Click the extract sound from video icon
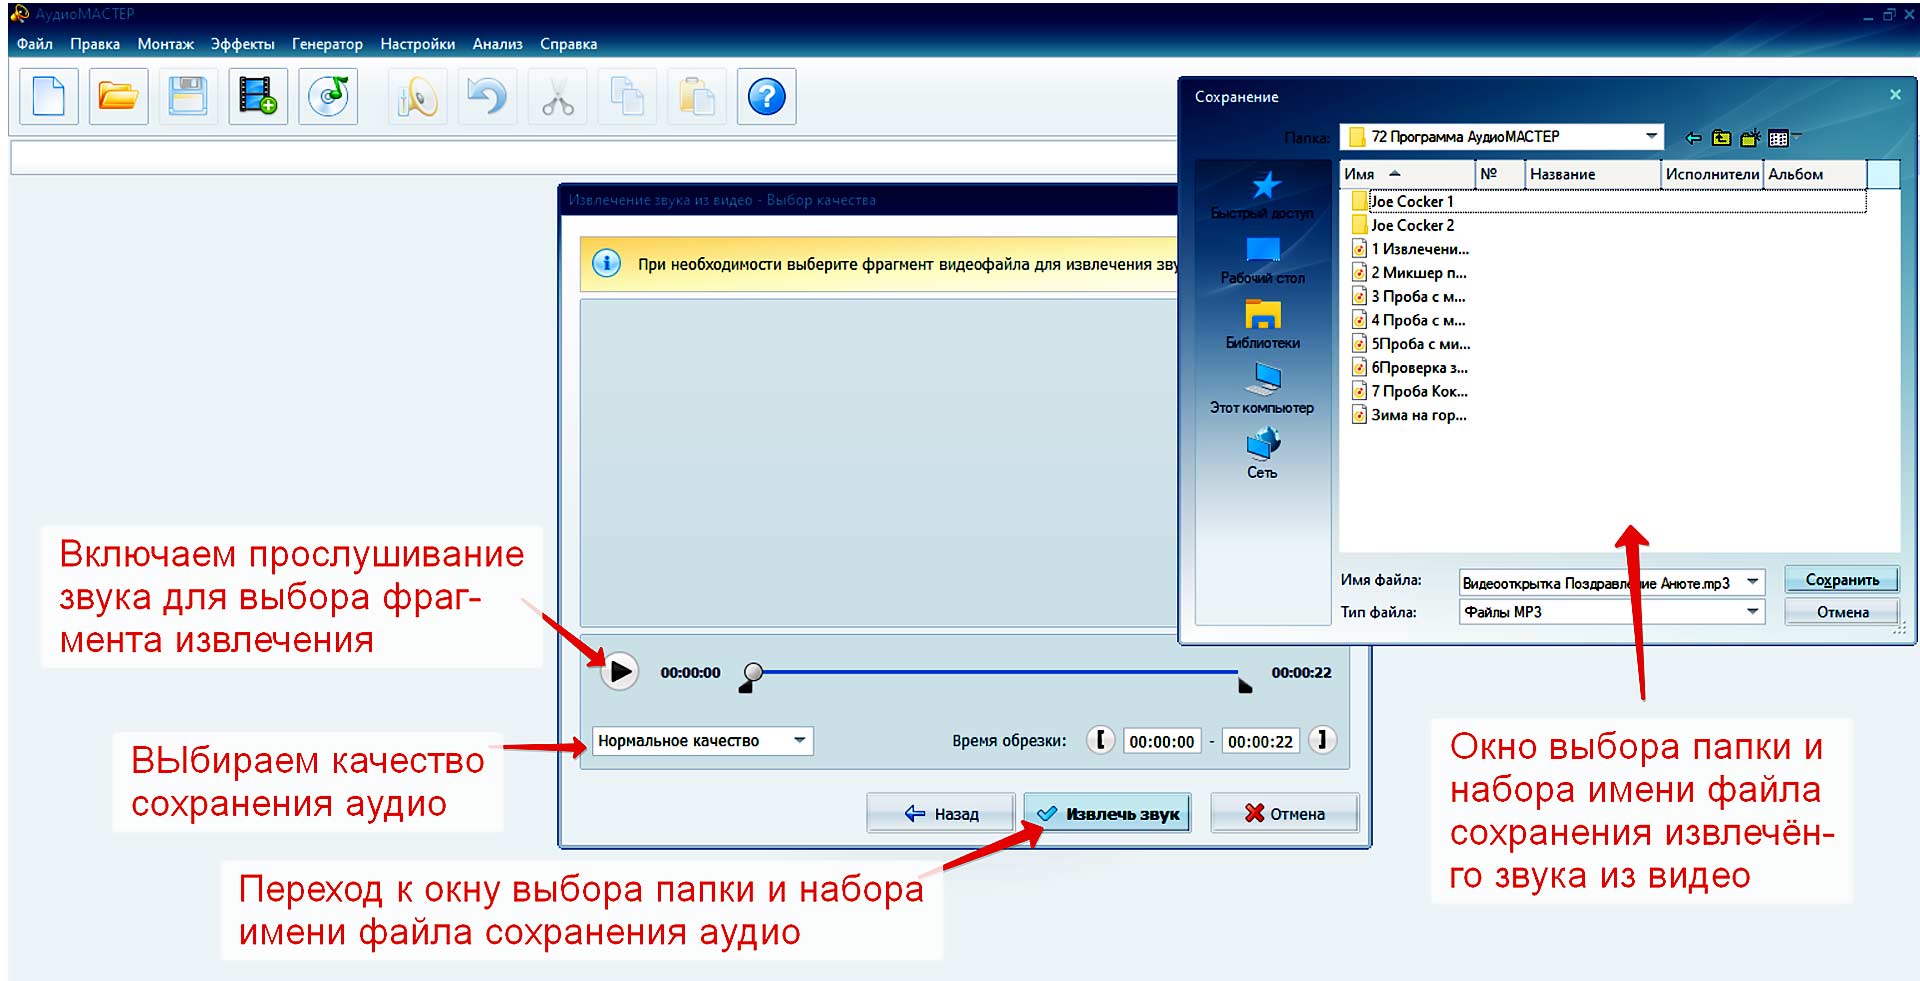This screenshot has width=1920, height=981. (258, 97)
